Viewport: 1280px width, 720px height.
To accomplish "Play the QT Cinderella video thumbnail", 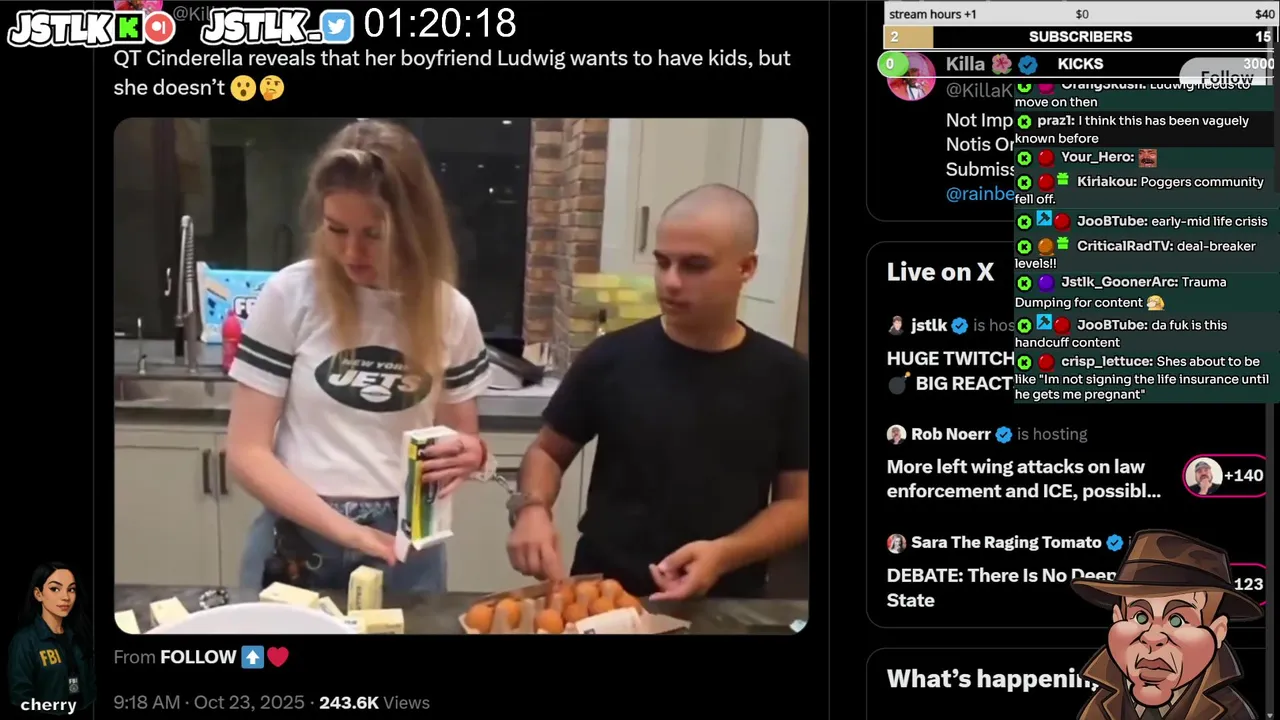I will pos(461,376).
